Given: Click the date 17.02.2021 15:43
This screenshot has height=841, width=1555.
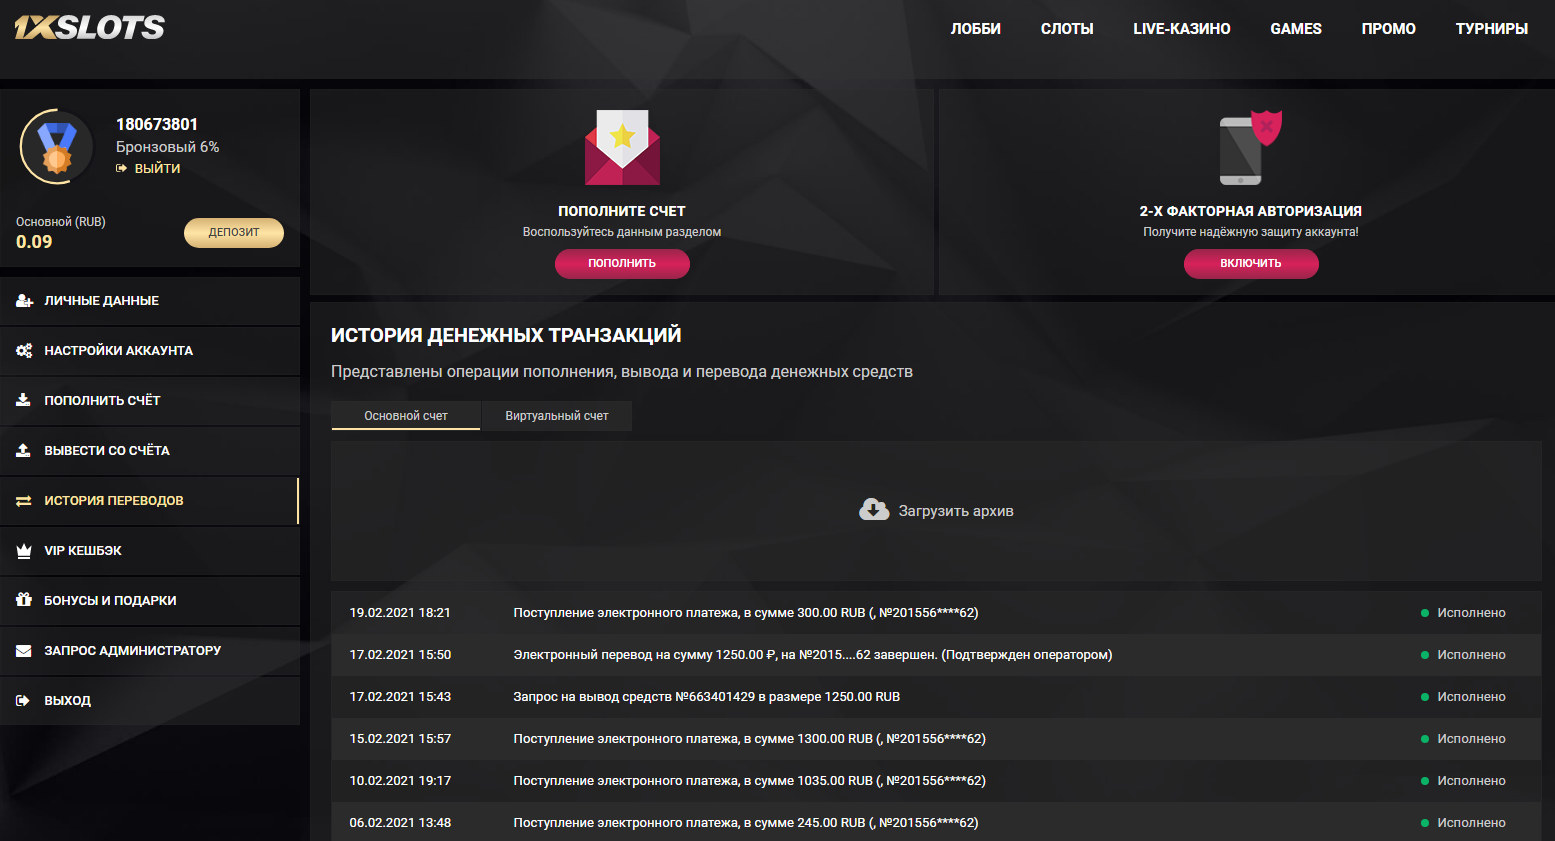Looking at the screenshot, I should 400,697.
